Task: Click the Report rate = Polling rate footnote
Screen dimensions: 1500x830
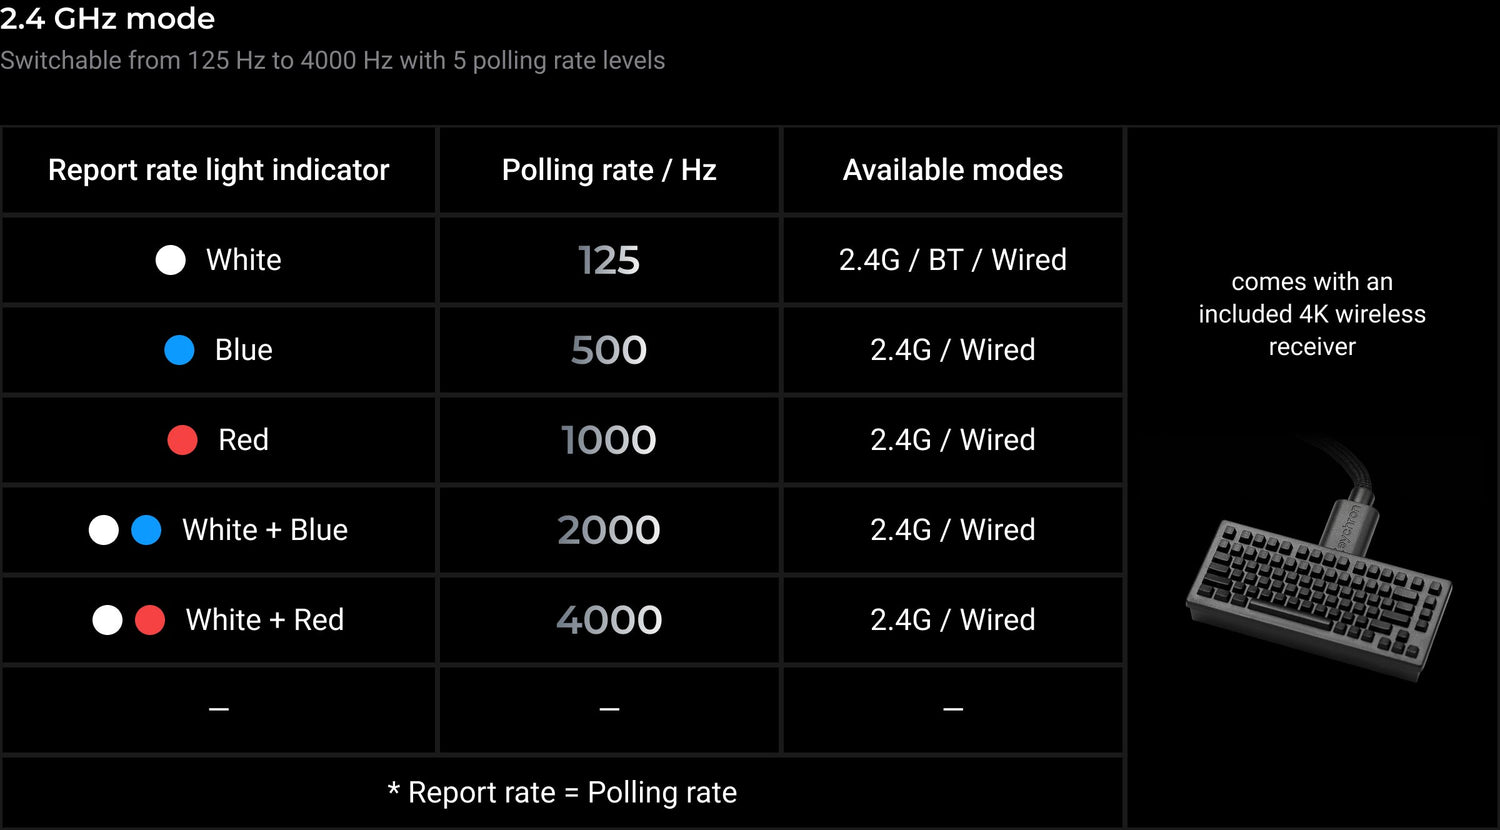Action: (562, 793)
